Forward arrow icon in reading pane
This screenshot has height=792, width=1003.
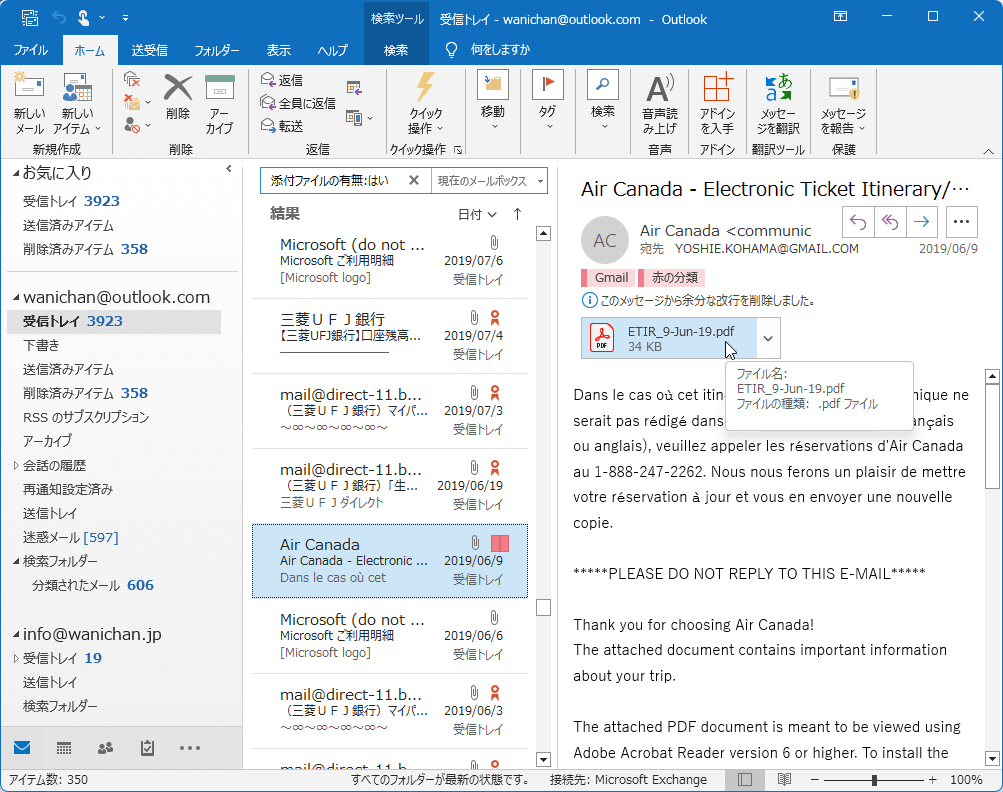coord(922,222)
